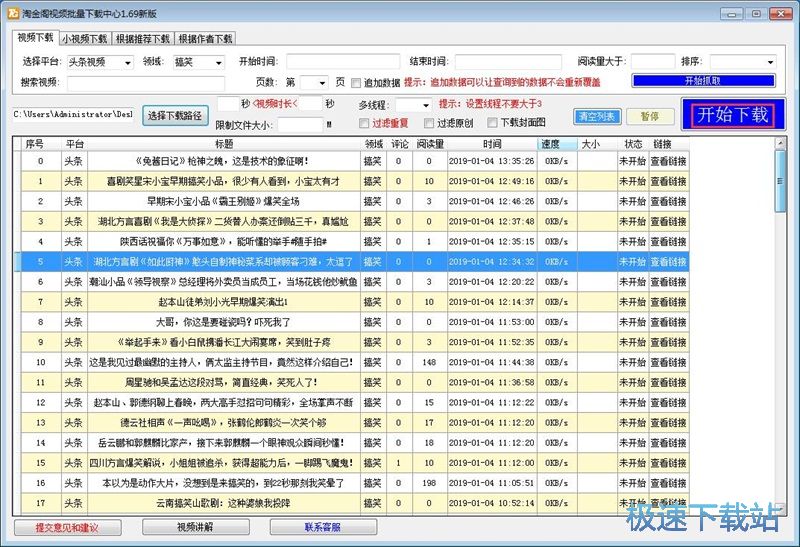Switch to the 视频下载 tab
This screenshot has width=800, height=547.
[x=35, y=37]
